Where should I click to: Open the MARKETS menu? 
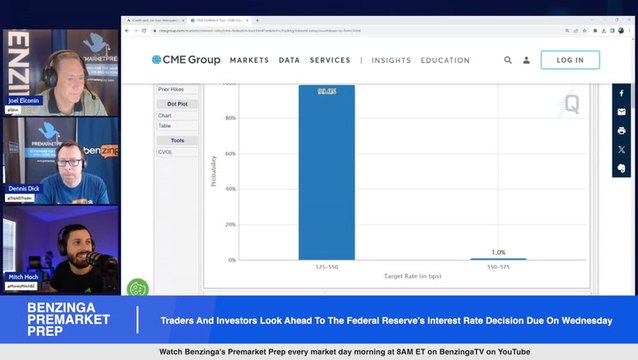click(249, 60)
